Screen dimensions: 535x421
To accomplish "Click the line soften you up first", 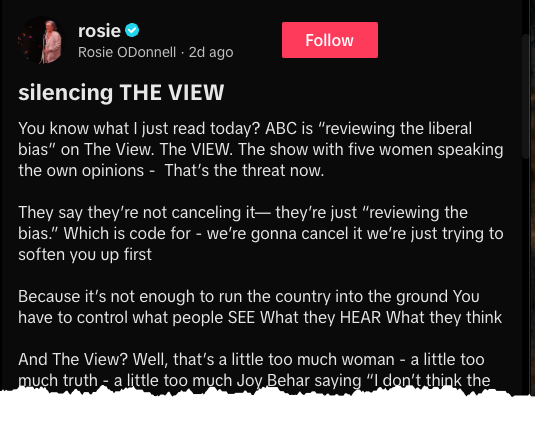I will 85,255.
